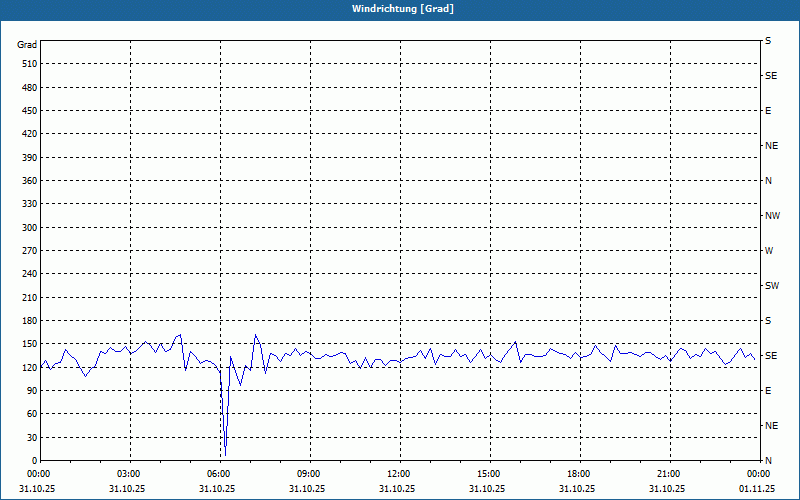Click the 09:00 time axis label
Viewport: 800px width, 500px height.
point(307,474)
